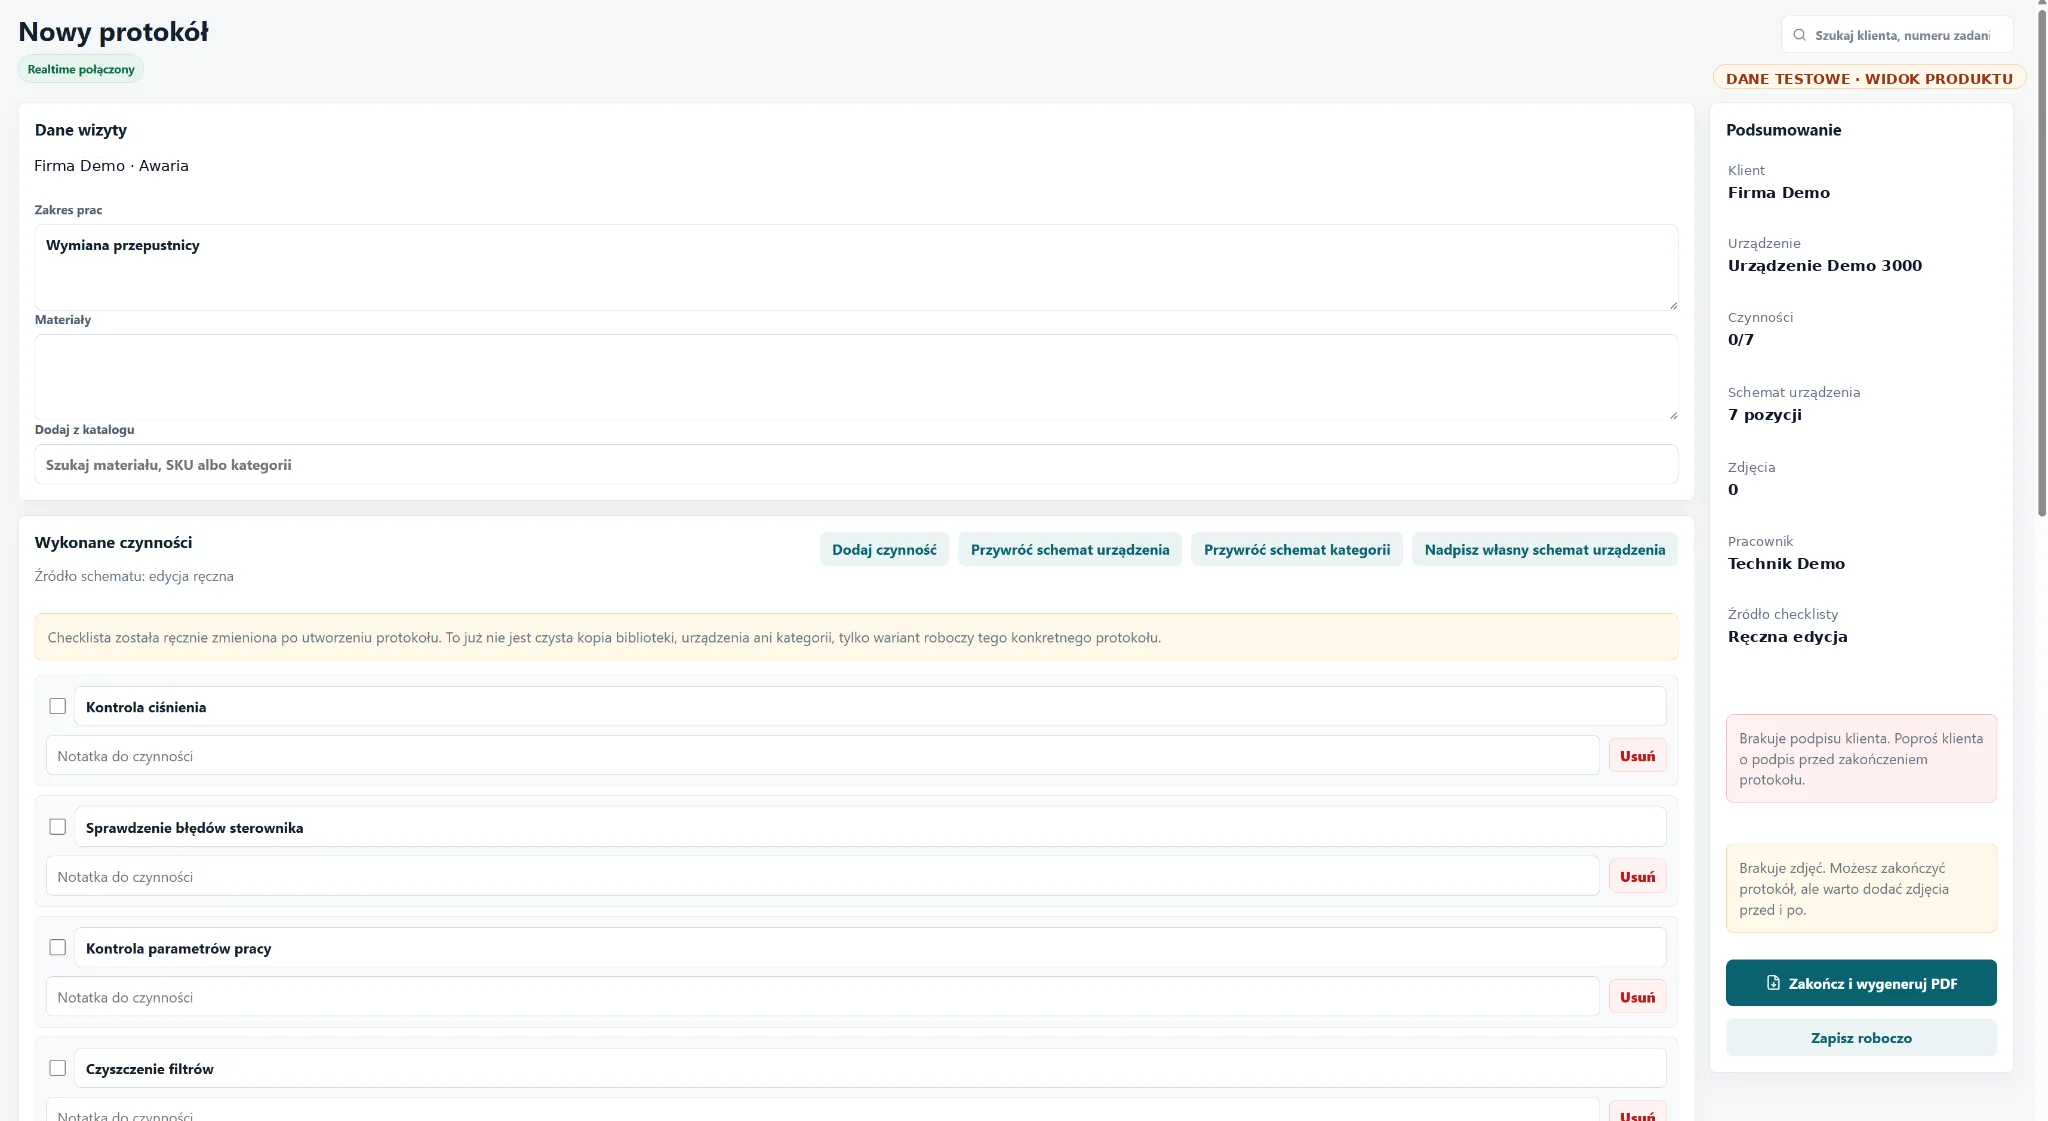The height and width of the screenshot is (1121, 2048).
Task: Click Nadpisz własny schemat urządzenia
Action: pyautogui.click(x=1545, y=549)
